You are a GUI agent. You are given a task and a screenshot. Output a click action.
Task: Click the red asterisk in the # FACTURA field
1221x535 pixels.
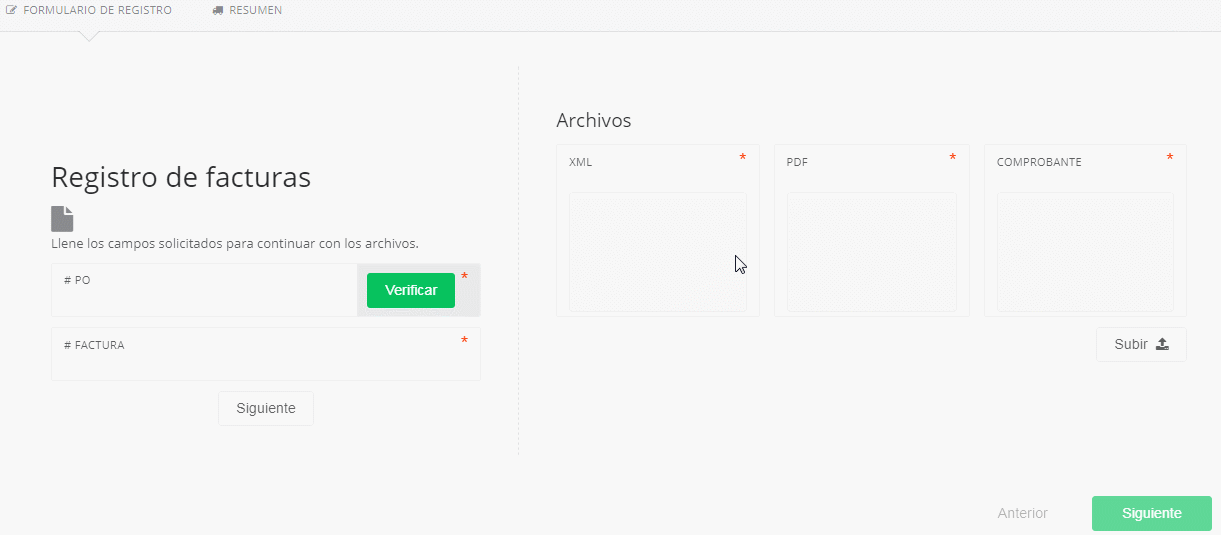tap(464, 341)
